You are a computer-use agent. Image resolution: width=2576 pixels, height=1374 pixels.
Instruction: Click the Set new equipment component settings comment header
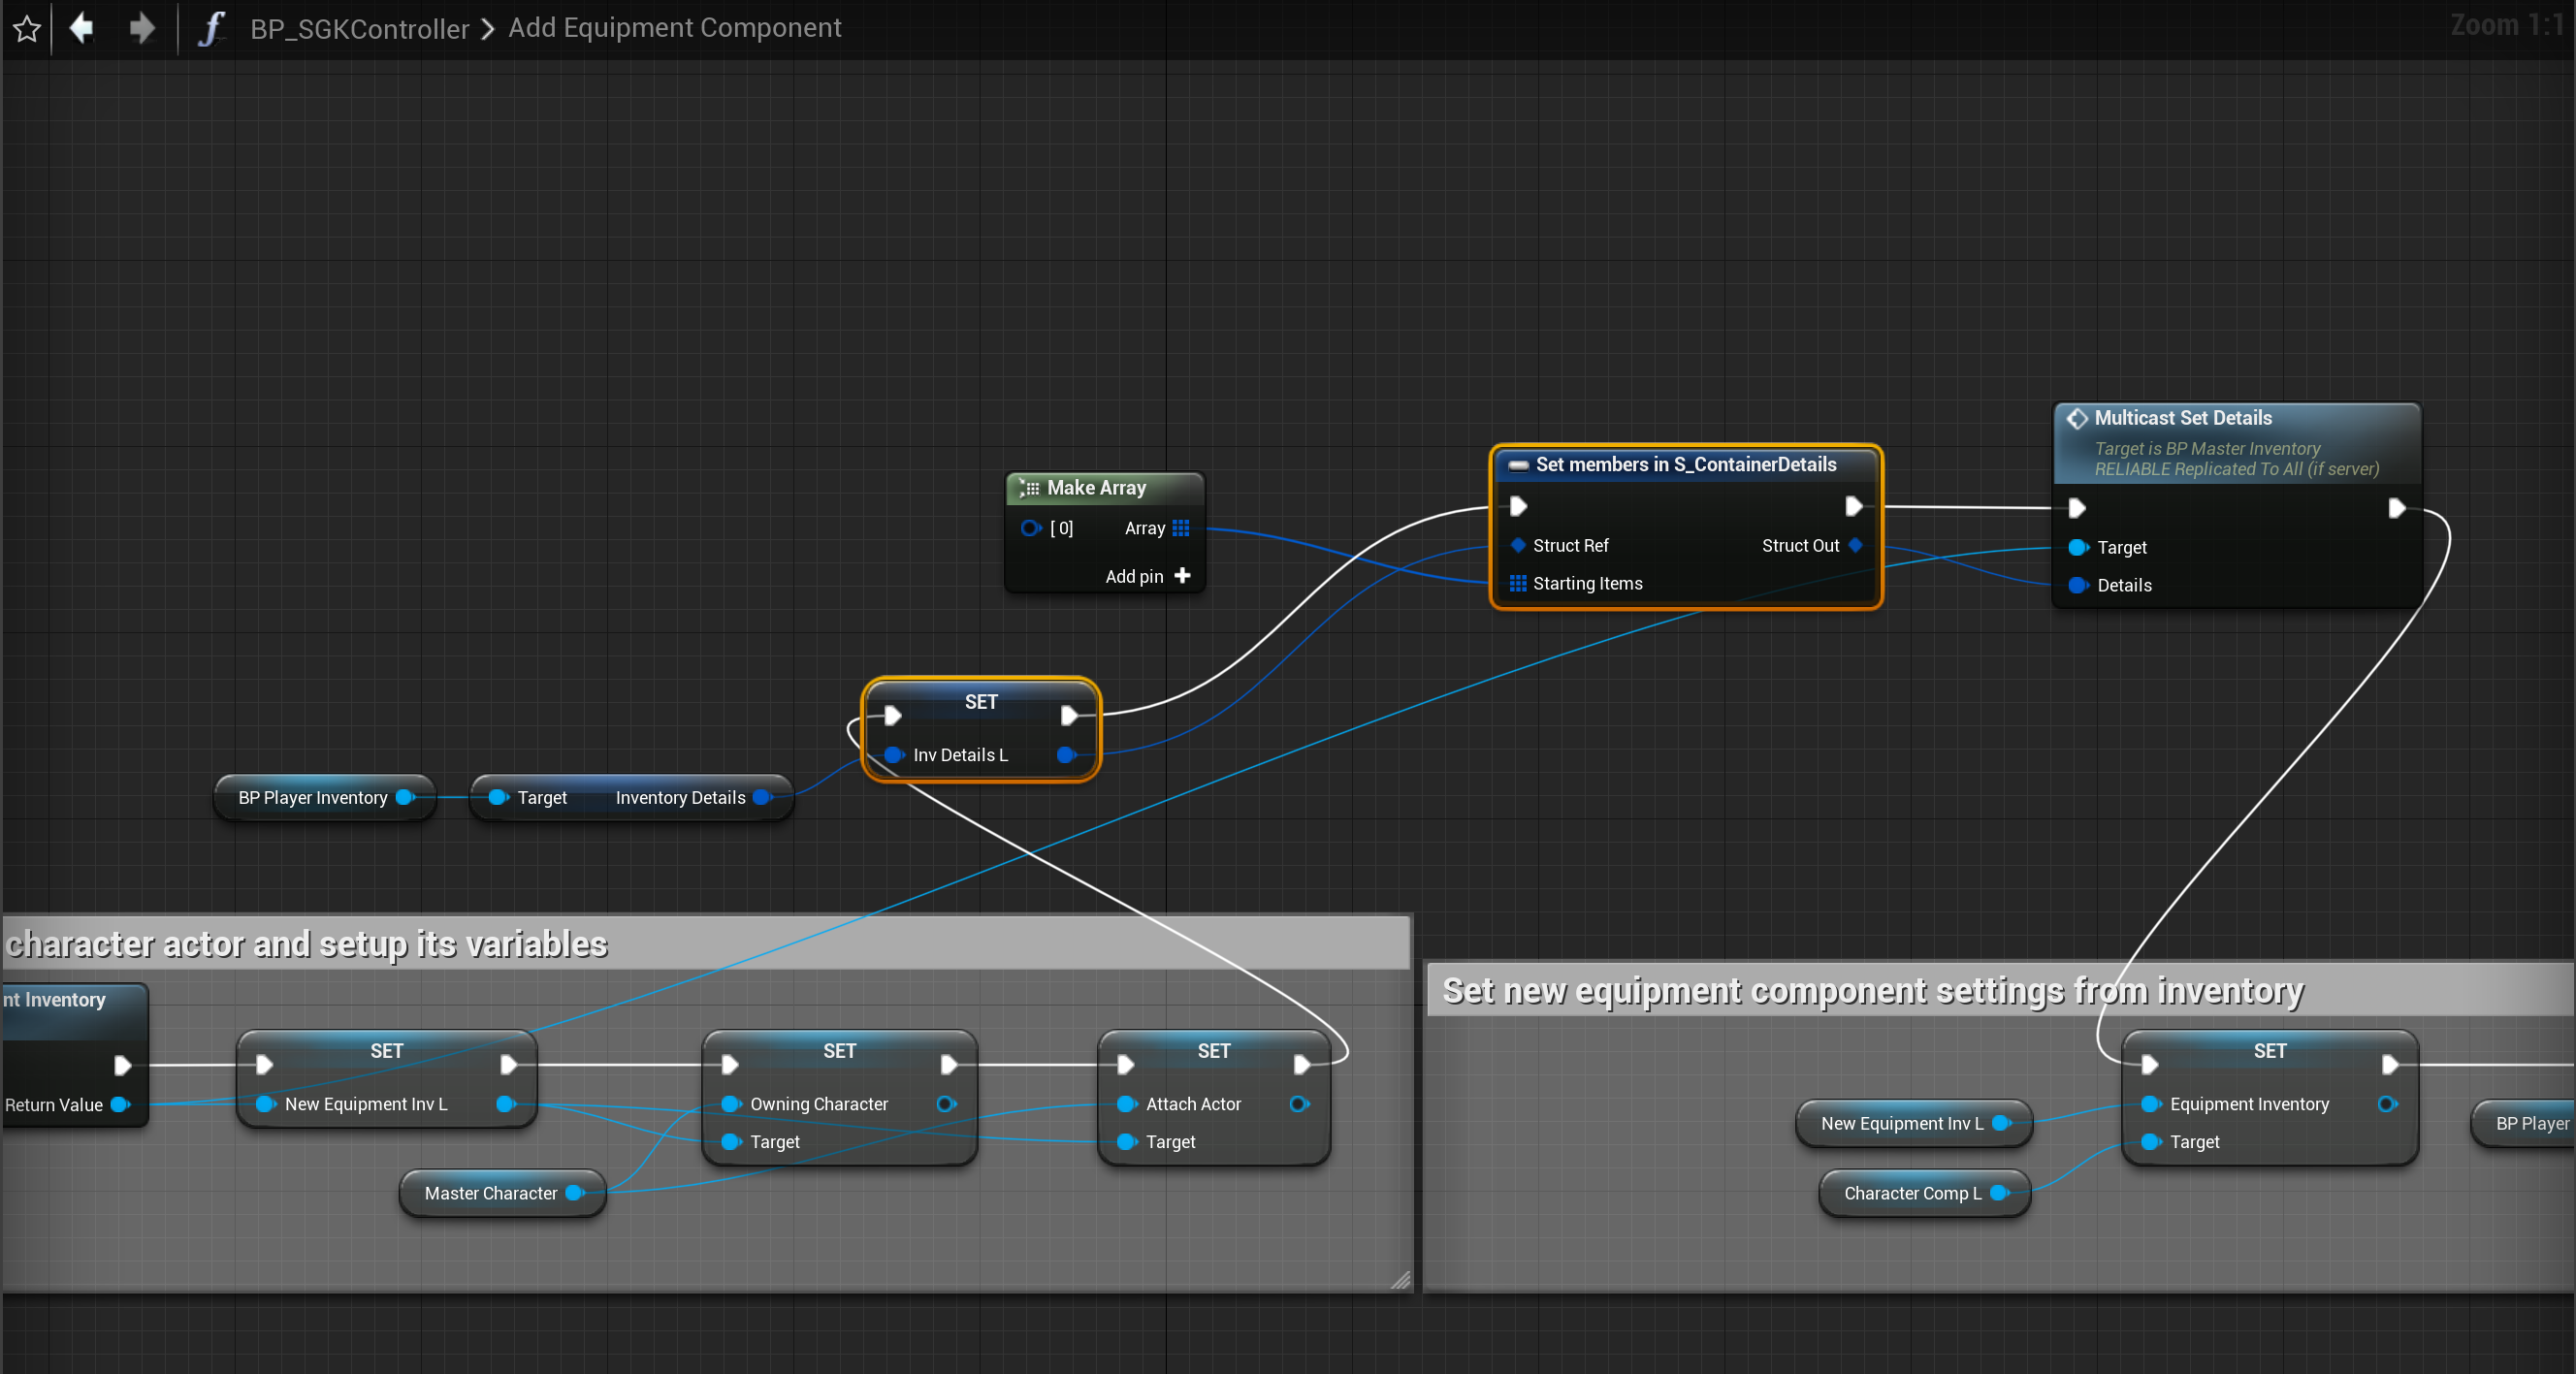1872,990
